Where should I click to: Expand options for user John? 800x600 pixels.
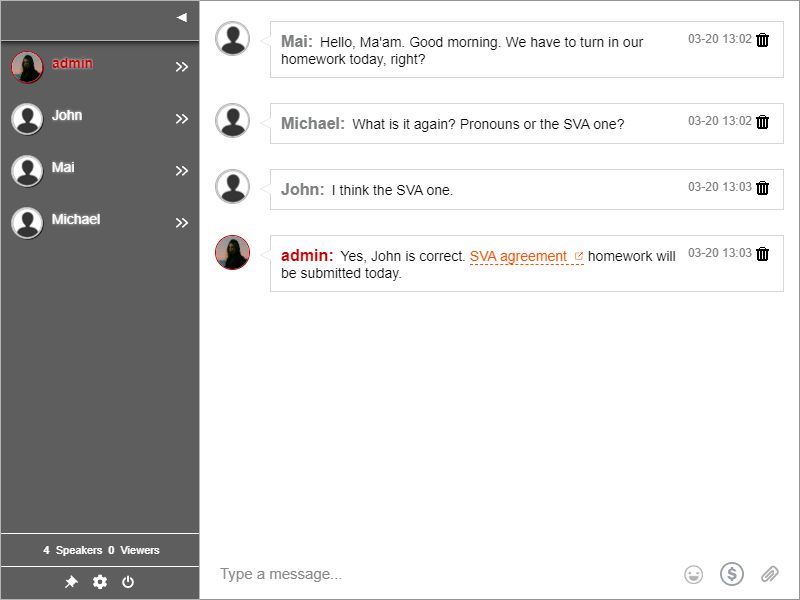click(181, 119)
